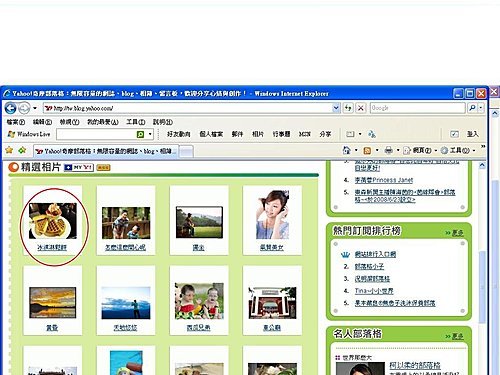
Task: Click the Print icon
Action: click(388, 150)
